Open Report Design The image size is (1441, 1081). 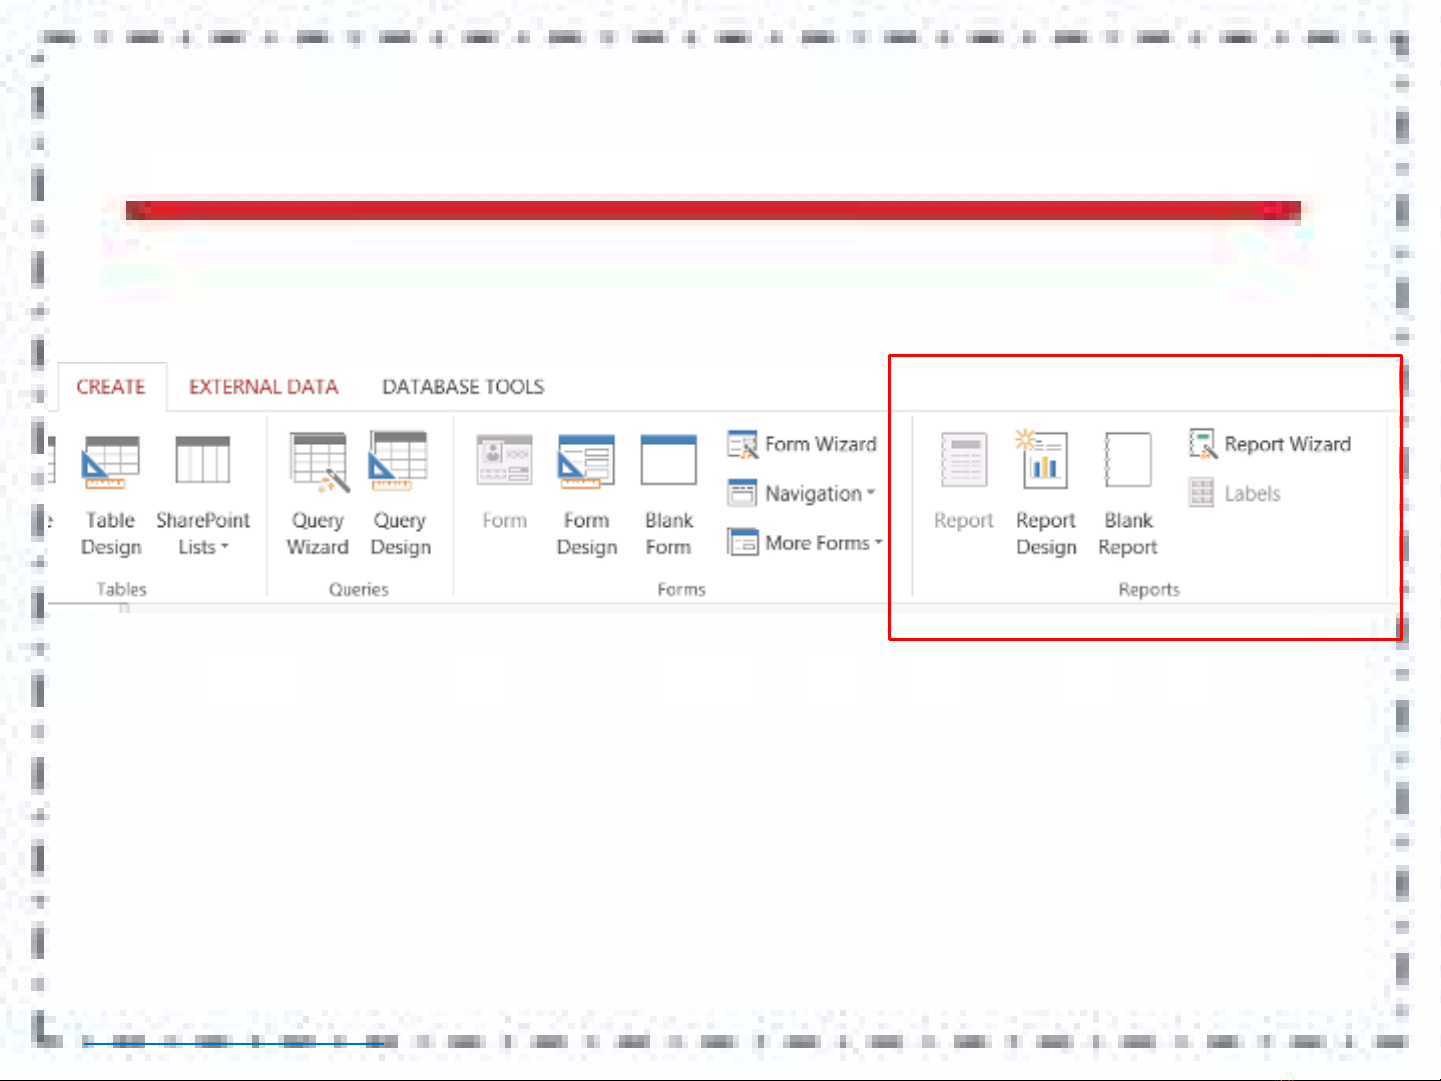[x=1046, y=495]
